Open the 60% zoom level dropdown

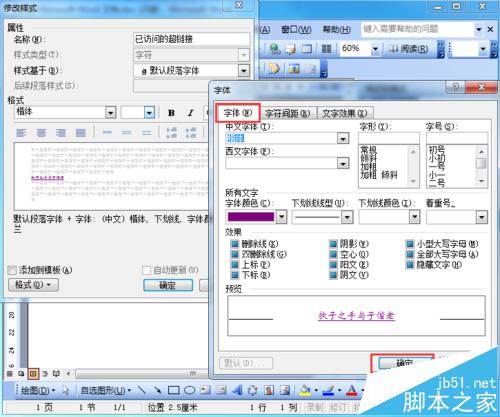pyautogui.click(x=375, y=49)
